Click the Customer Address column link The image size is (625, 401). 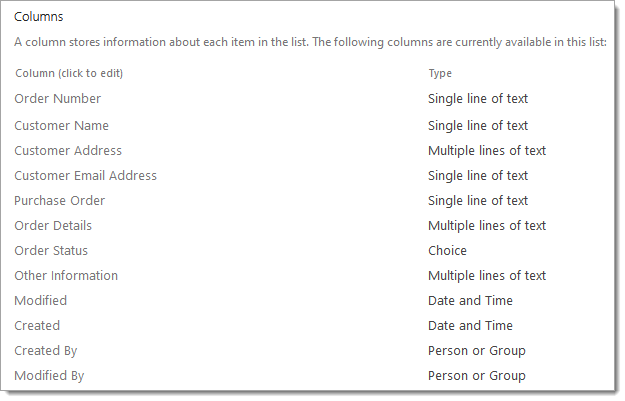[x=68, y=151]
